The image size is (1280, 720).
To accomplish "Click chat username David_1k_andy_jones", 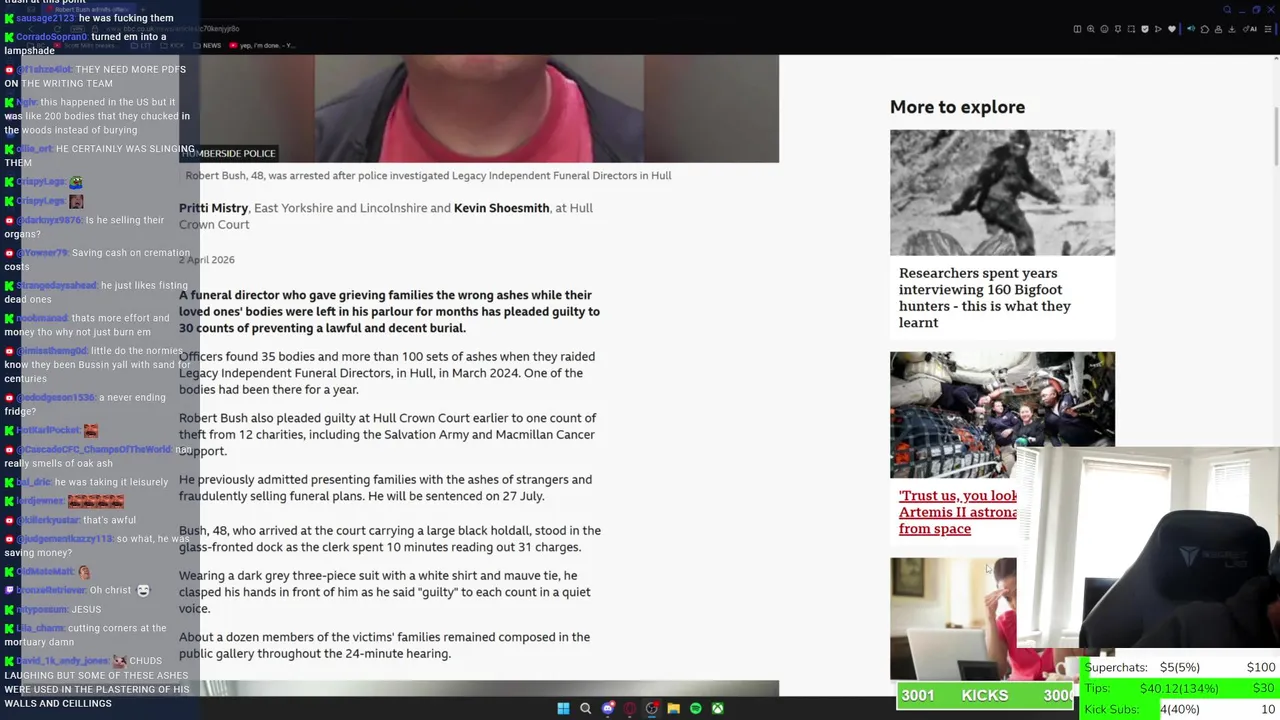I will click(x=62, y=661).
